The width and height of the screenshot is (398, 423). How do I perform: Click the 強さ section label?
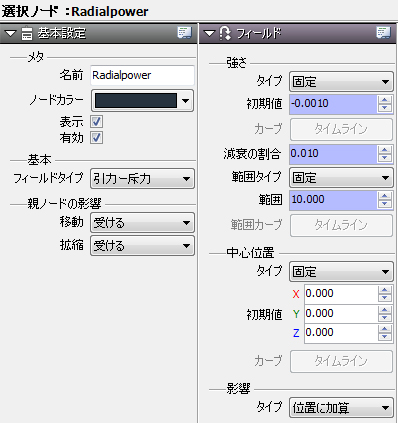(x=236, y=63)
